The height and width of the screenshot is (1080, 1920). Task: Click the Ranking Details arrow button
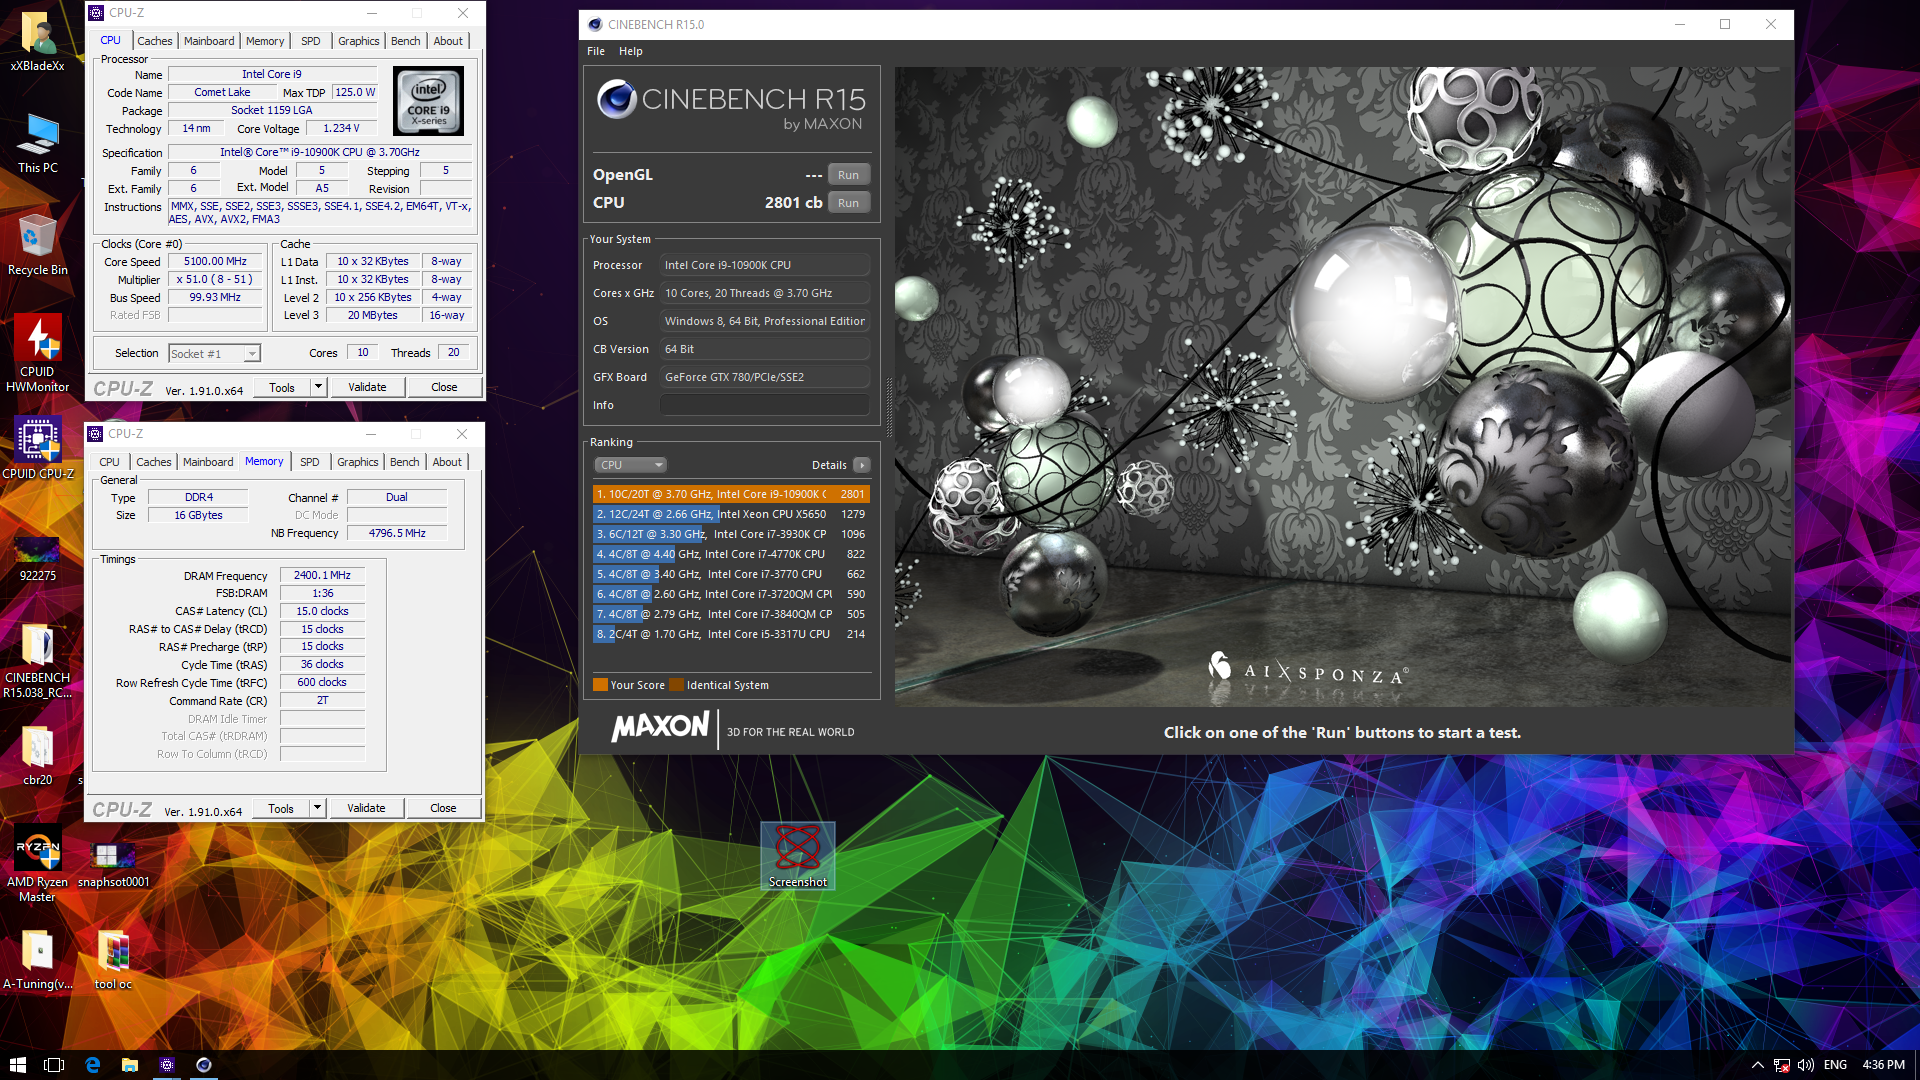(x=862, y=465)
